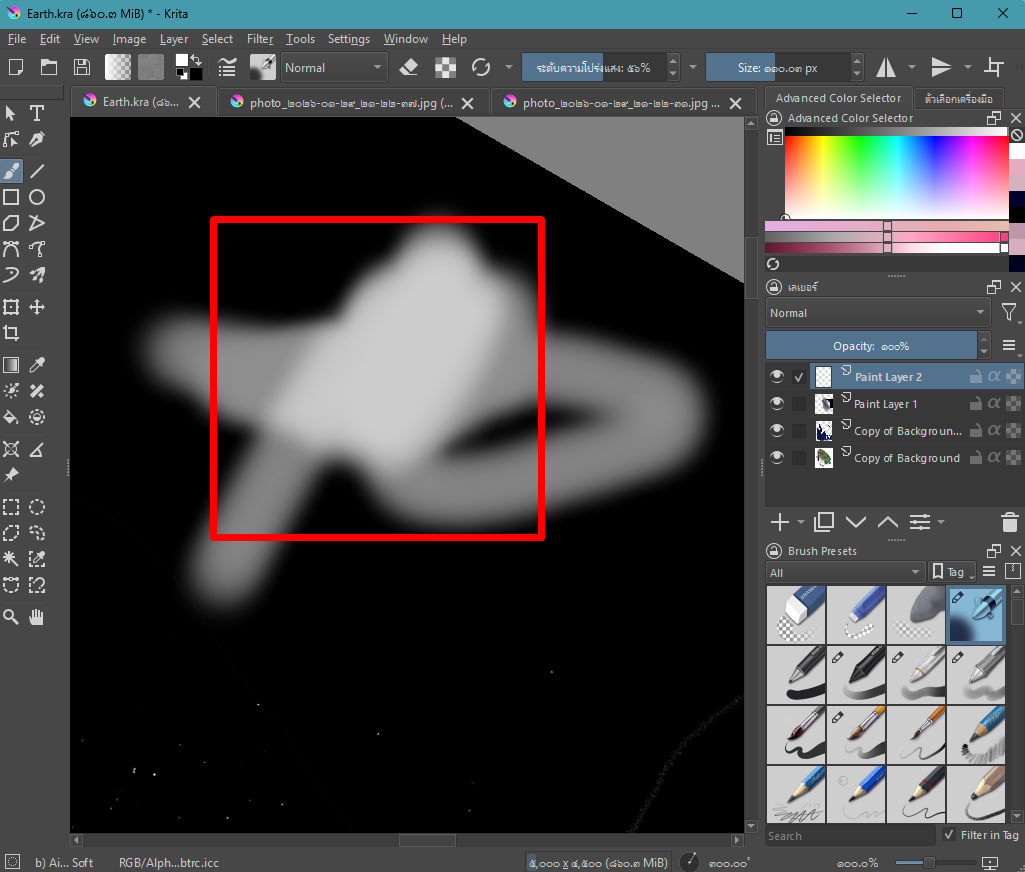Select the Fill bucket tool
The image size is (1025, 872).
11,417
